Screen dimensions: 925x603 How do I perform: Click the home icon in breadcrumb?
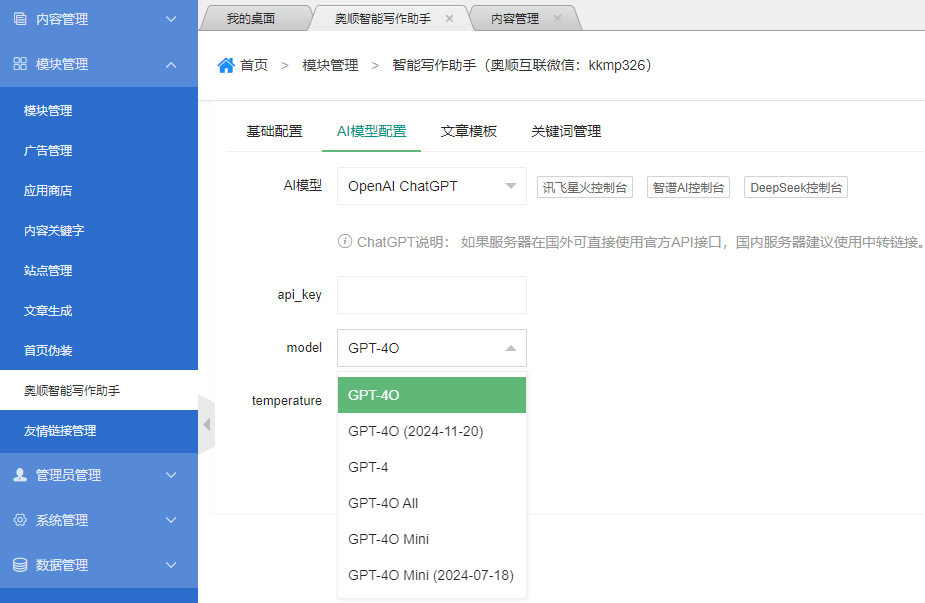(226, 65)
